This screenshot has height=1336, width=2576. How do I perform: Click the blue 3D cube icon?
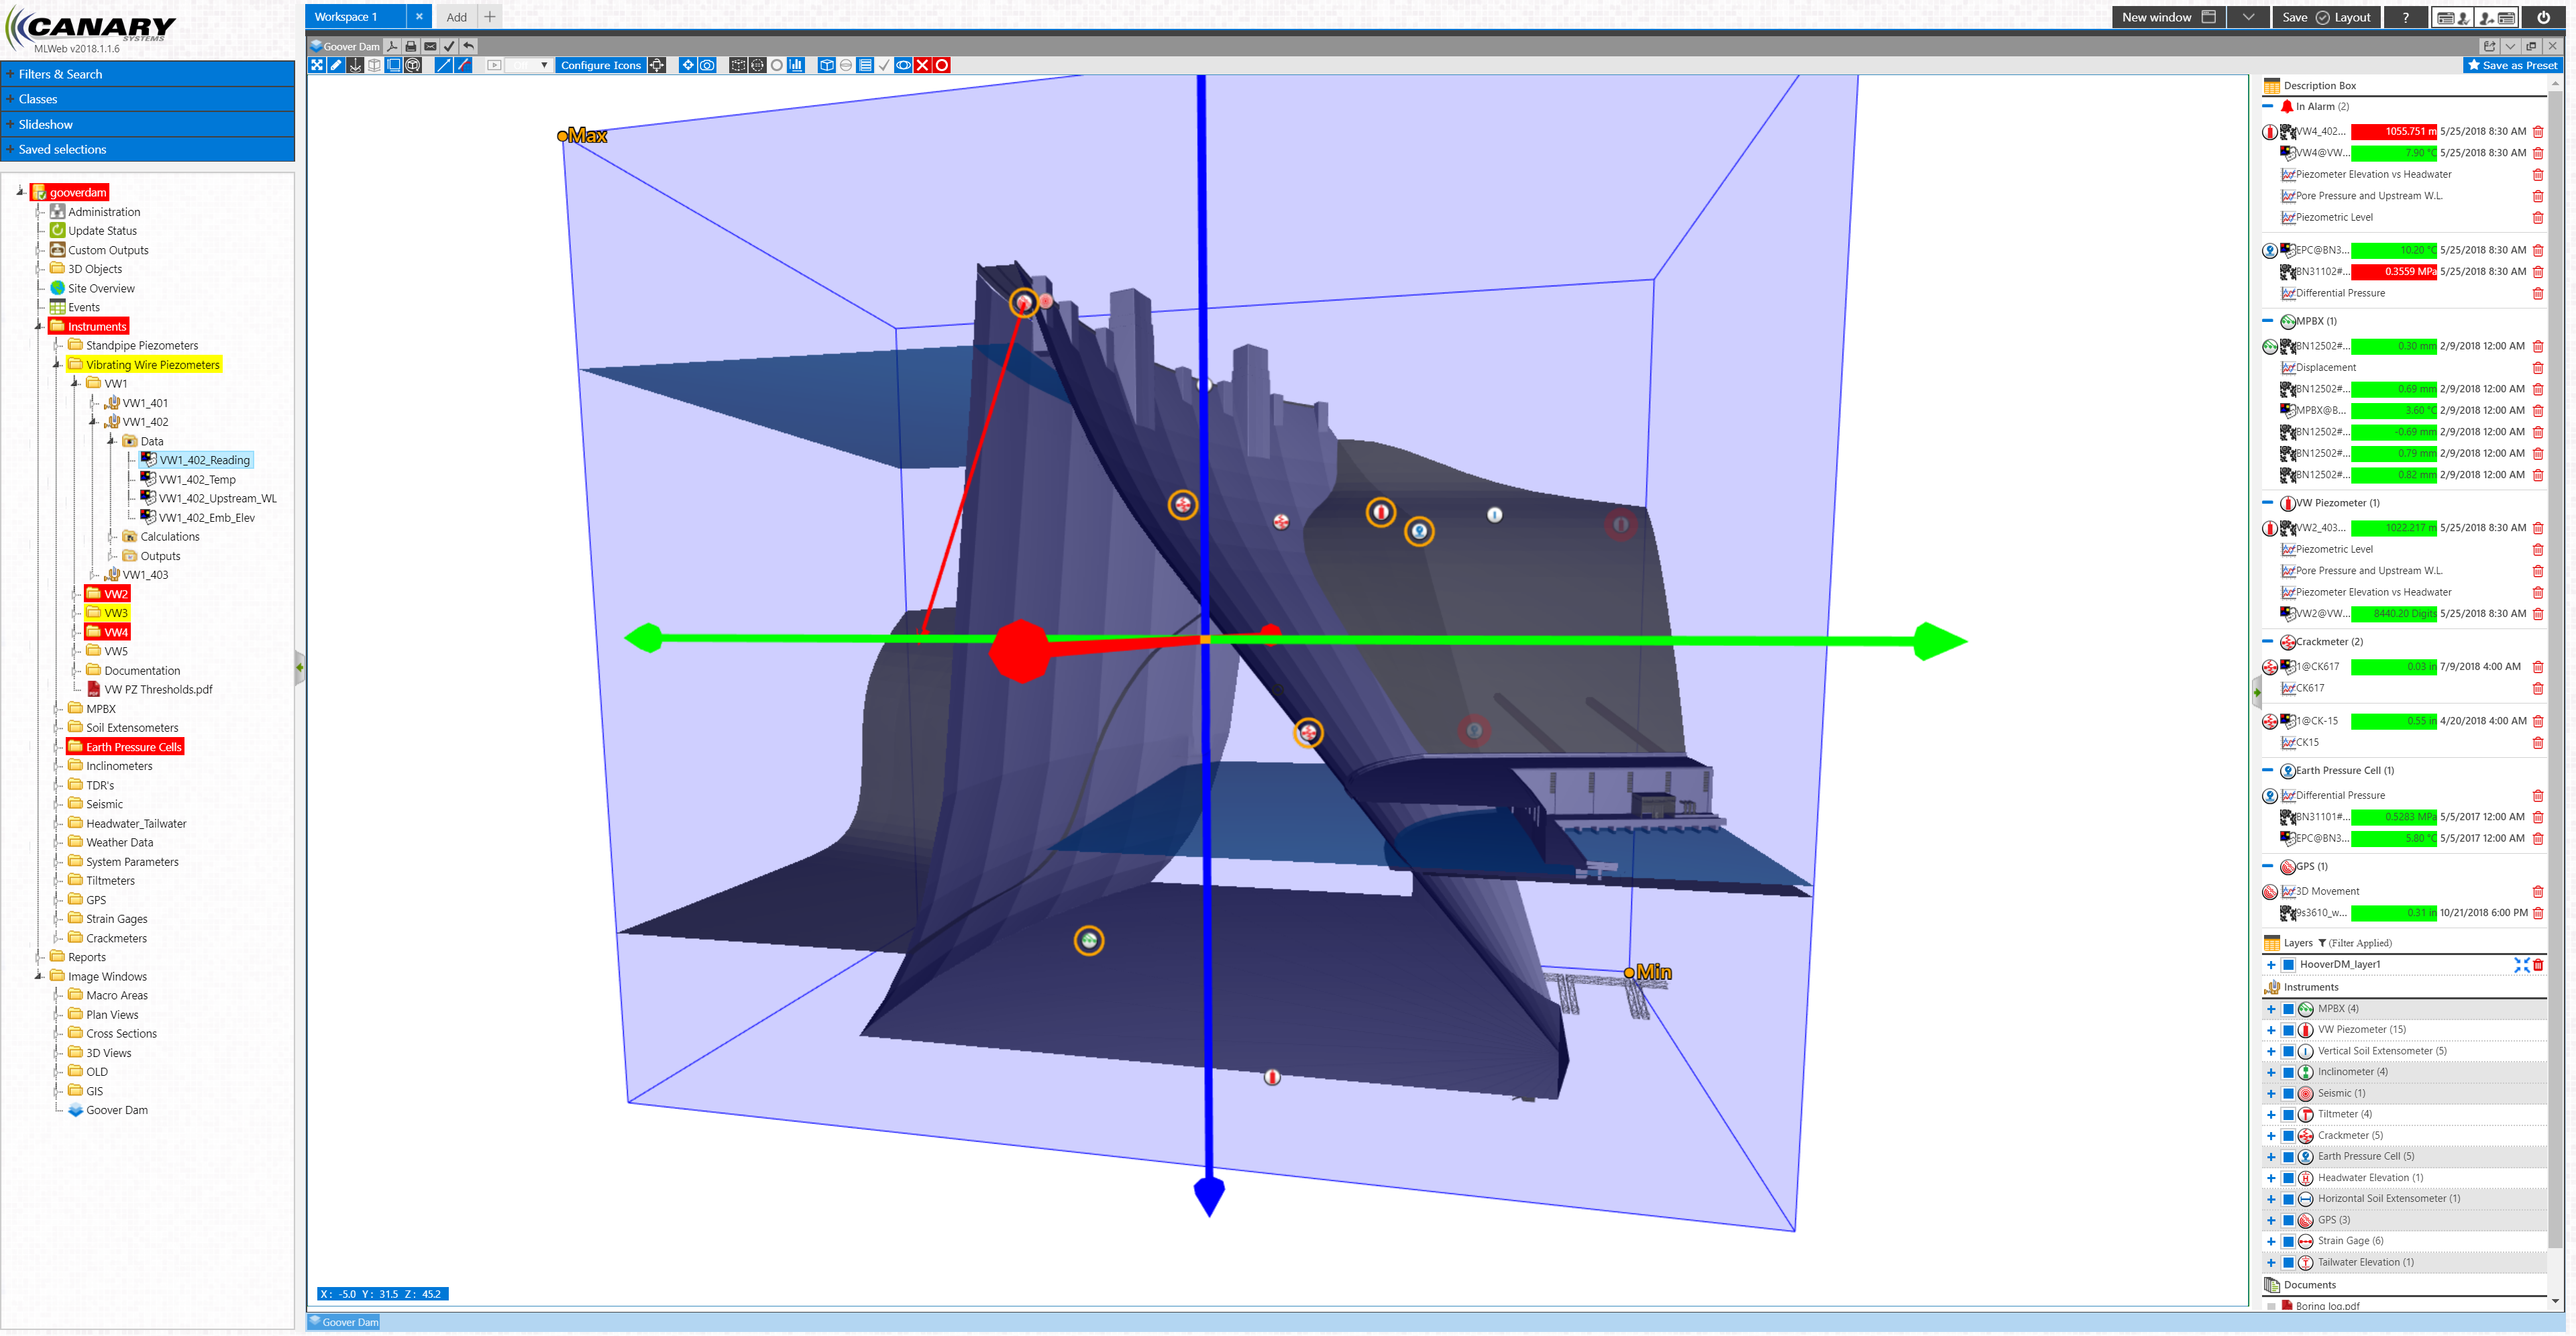tap(827, 65)
